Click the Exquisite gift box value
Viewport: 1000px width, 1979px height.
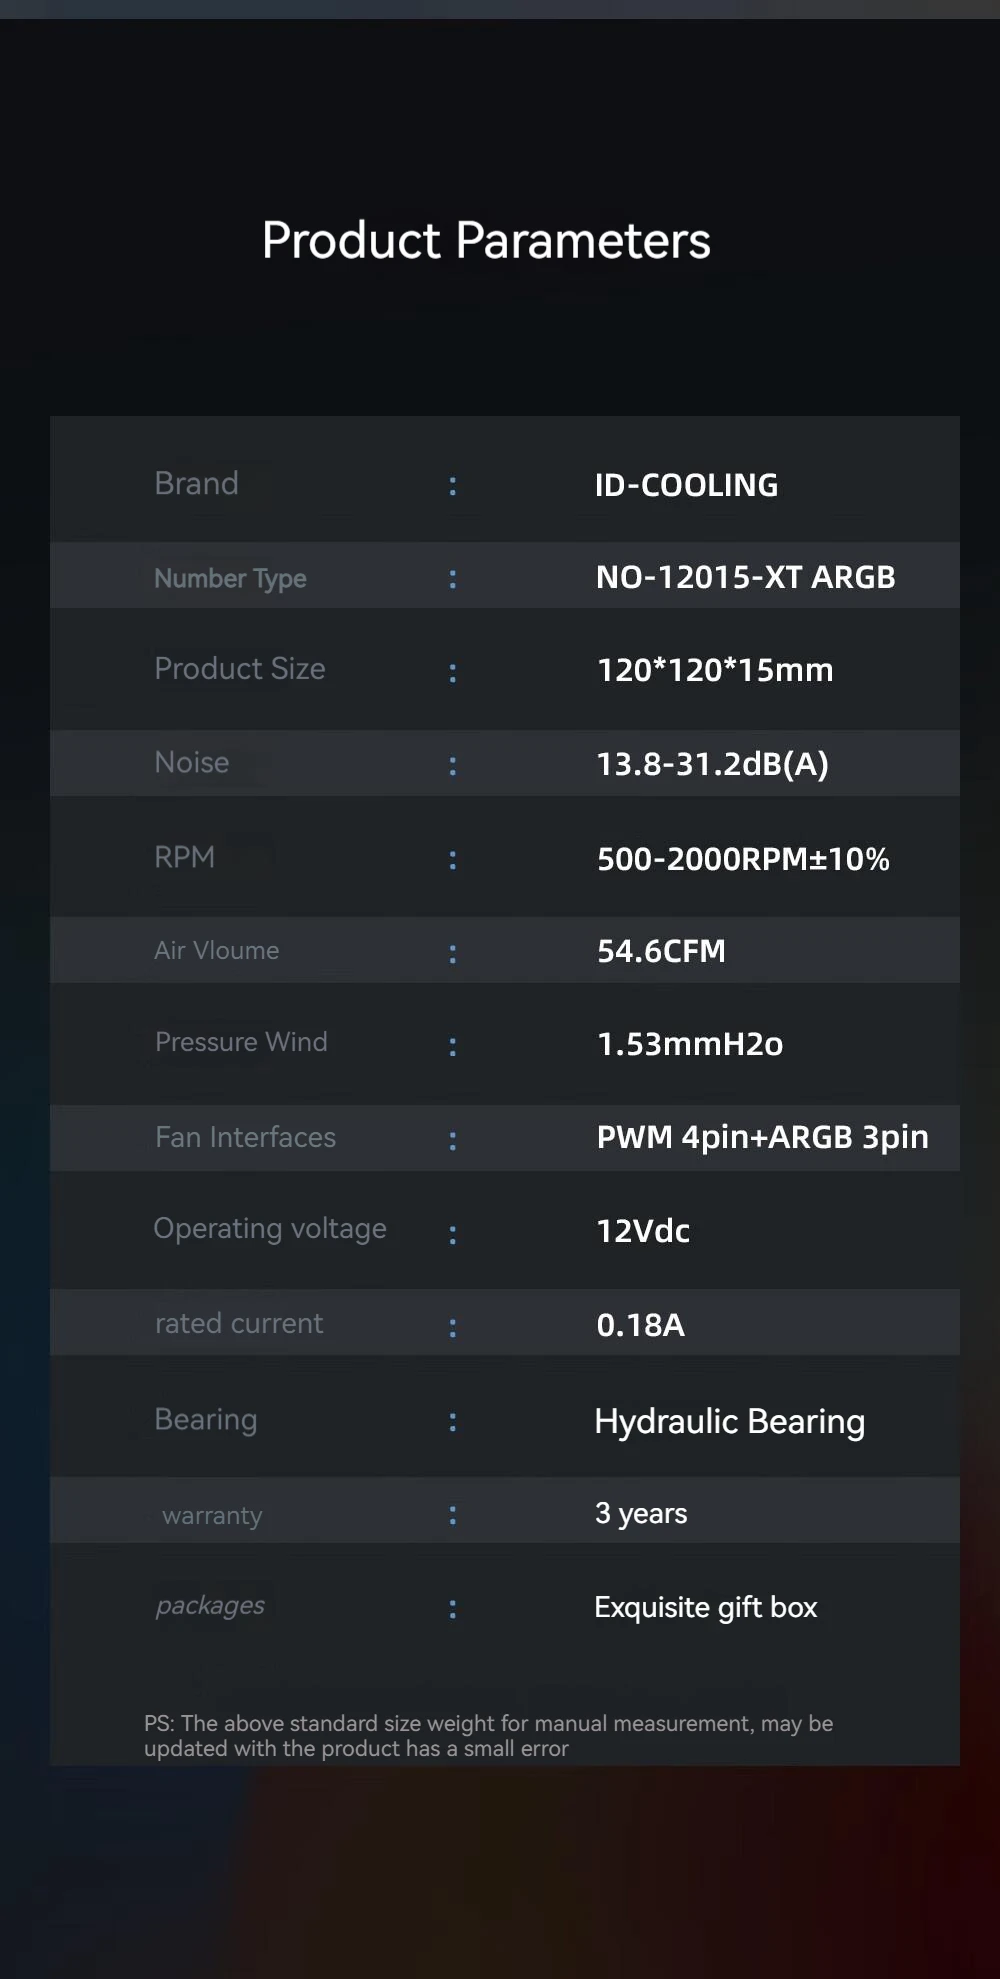click(x=705, y=1607)
